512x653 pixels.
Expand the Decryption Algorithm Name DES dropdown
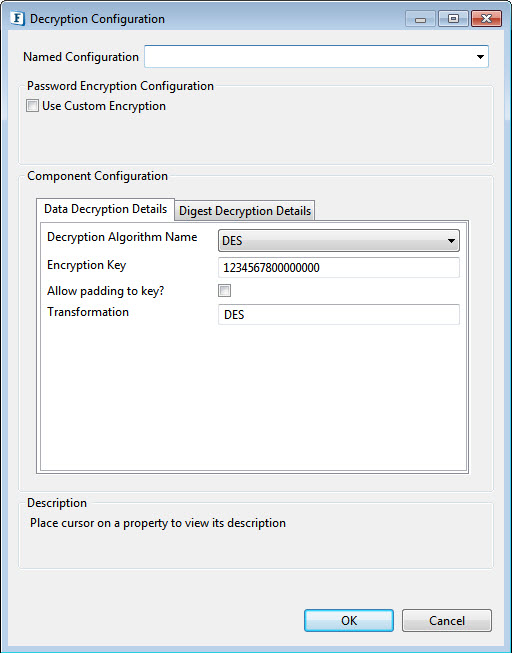339,240
